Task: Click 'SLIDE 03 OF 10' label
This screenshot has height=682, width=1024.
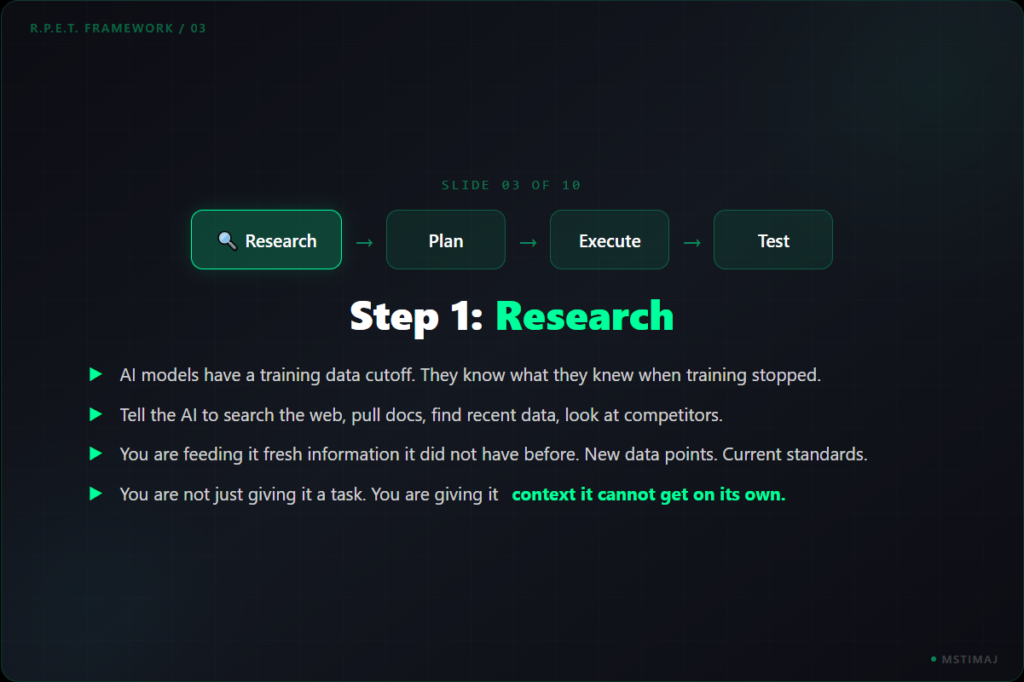Action: point(511,185)
